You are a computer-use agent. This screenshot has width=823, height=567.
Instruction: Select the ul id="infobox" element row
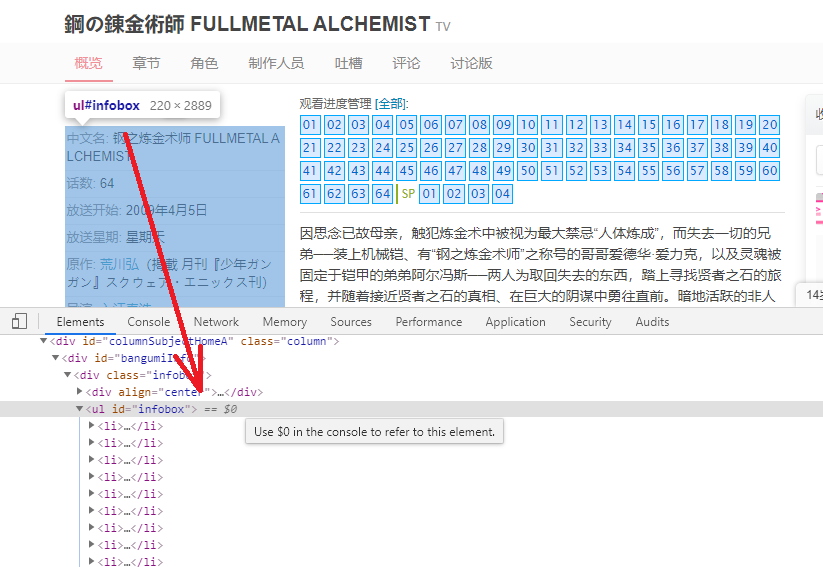[x=412, y=409]
